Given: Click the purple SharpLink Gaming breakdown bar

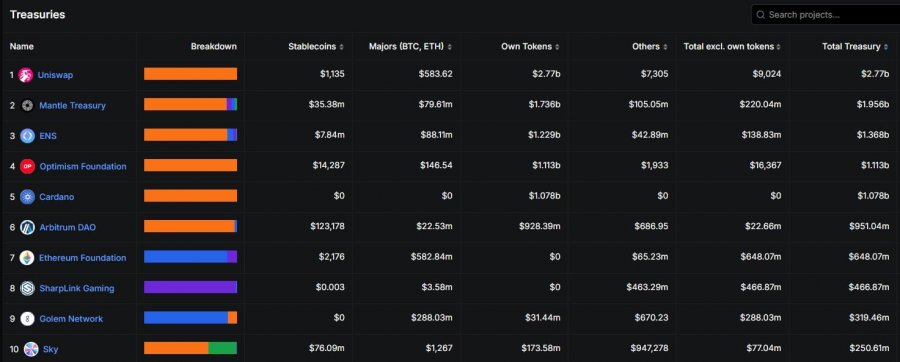Looking at the screenshot, I should (x=191, y=287).
